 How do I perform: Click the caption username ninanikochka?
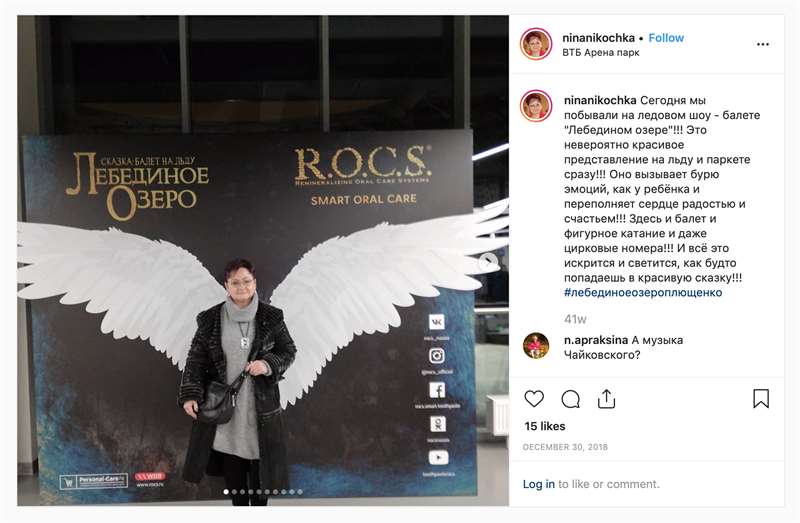click(x=600, y=101)
